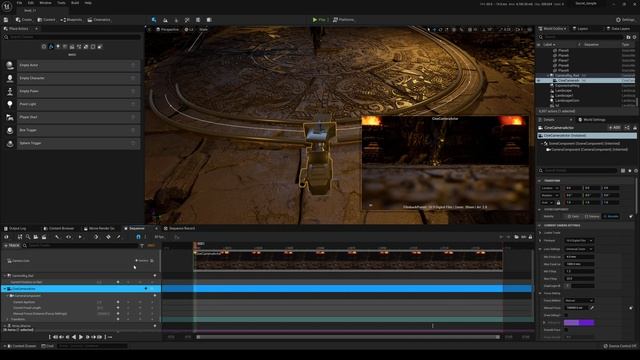Click the Sequencer find/search magnifier icon
The height and width of the screenshot is (360, 640).
[28, 237]
